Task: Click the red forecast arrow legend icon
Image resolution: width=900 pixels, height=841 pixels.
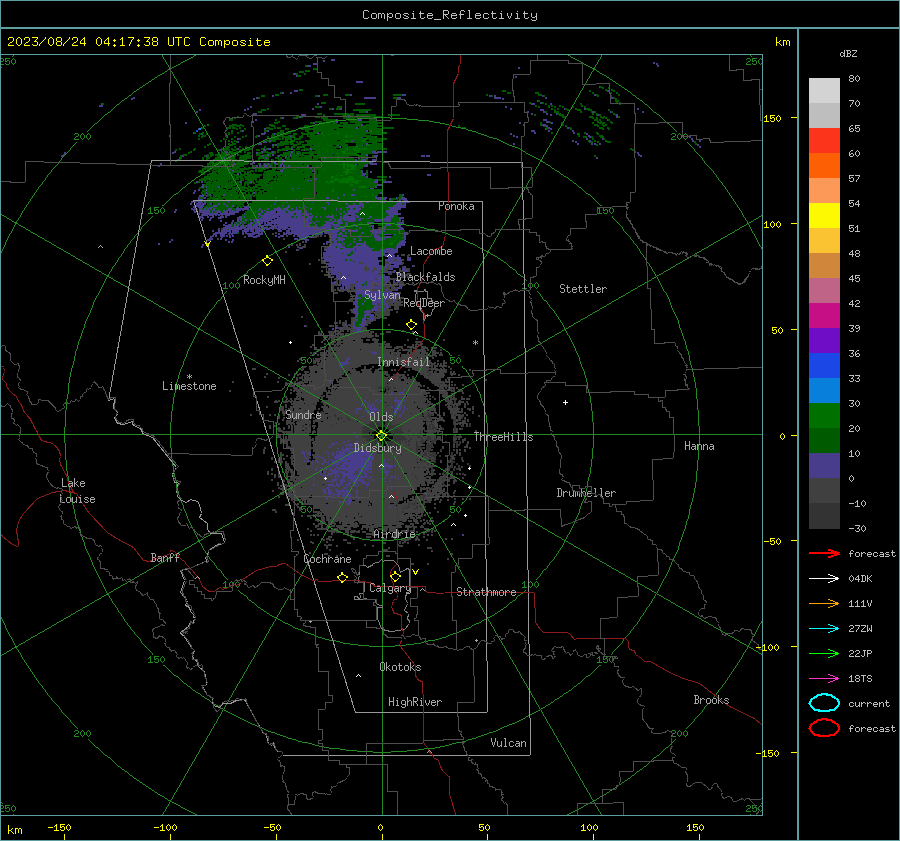Action: [824, 553]
